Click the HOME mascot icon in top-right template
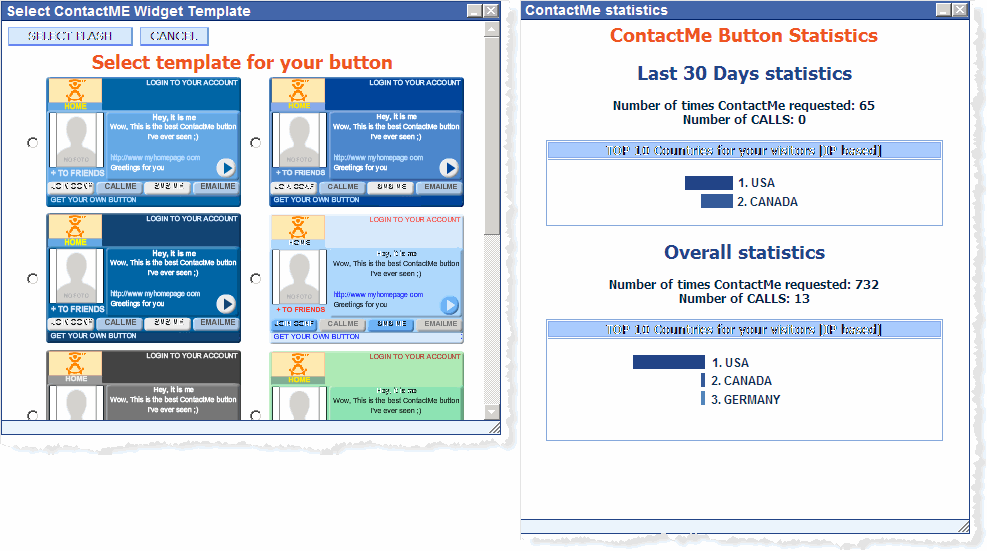The image size is (987, 551). click(x=298, y=94)
